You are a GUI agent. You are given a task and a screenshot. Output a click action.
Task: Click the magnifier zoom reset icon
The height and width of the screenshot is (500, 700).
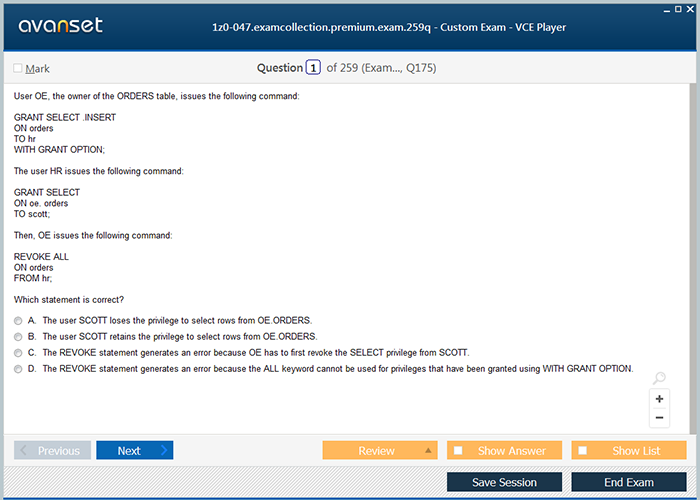pos(659,378)
